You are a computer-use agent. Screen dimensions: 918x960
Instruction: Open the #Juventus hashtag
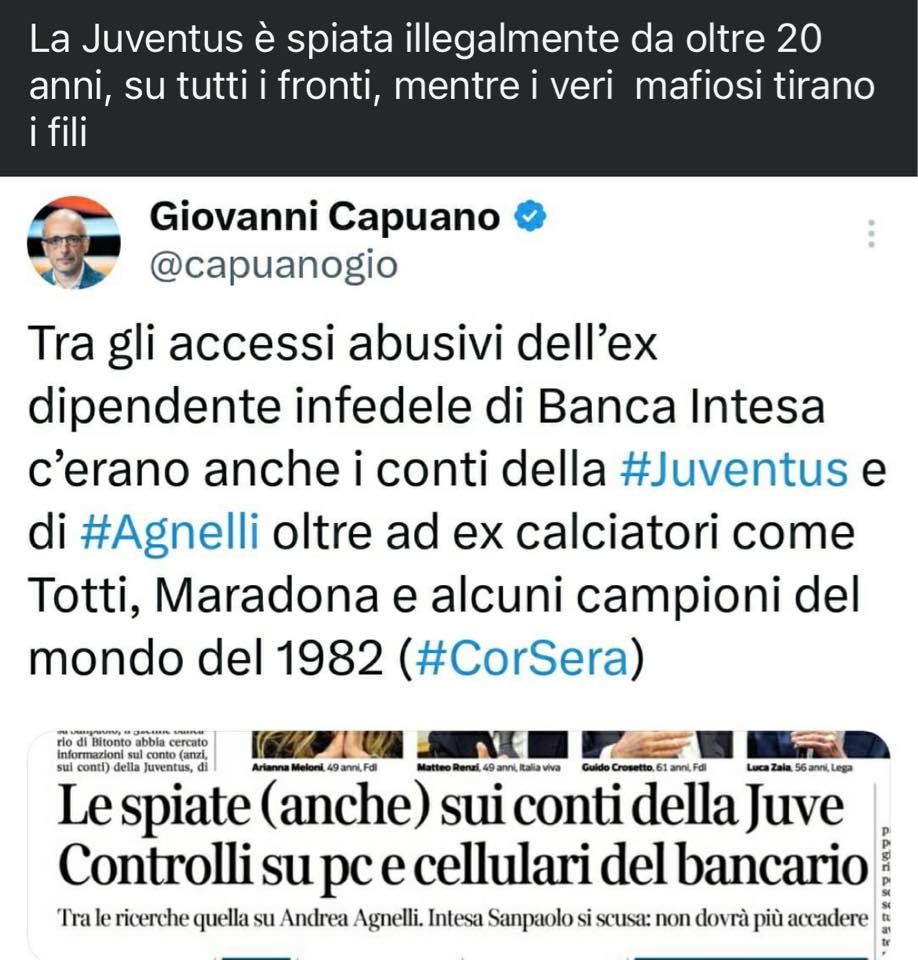pyautogui.click(x=734, y=470)
